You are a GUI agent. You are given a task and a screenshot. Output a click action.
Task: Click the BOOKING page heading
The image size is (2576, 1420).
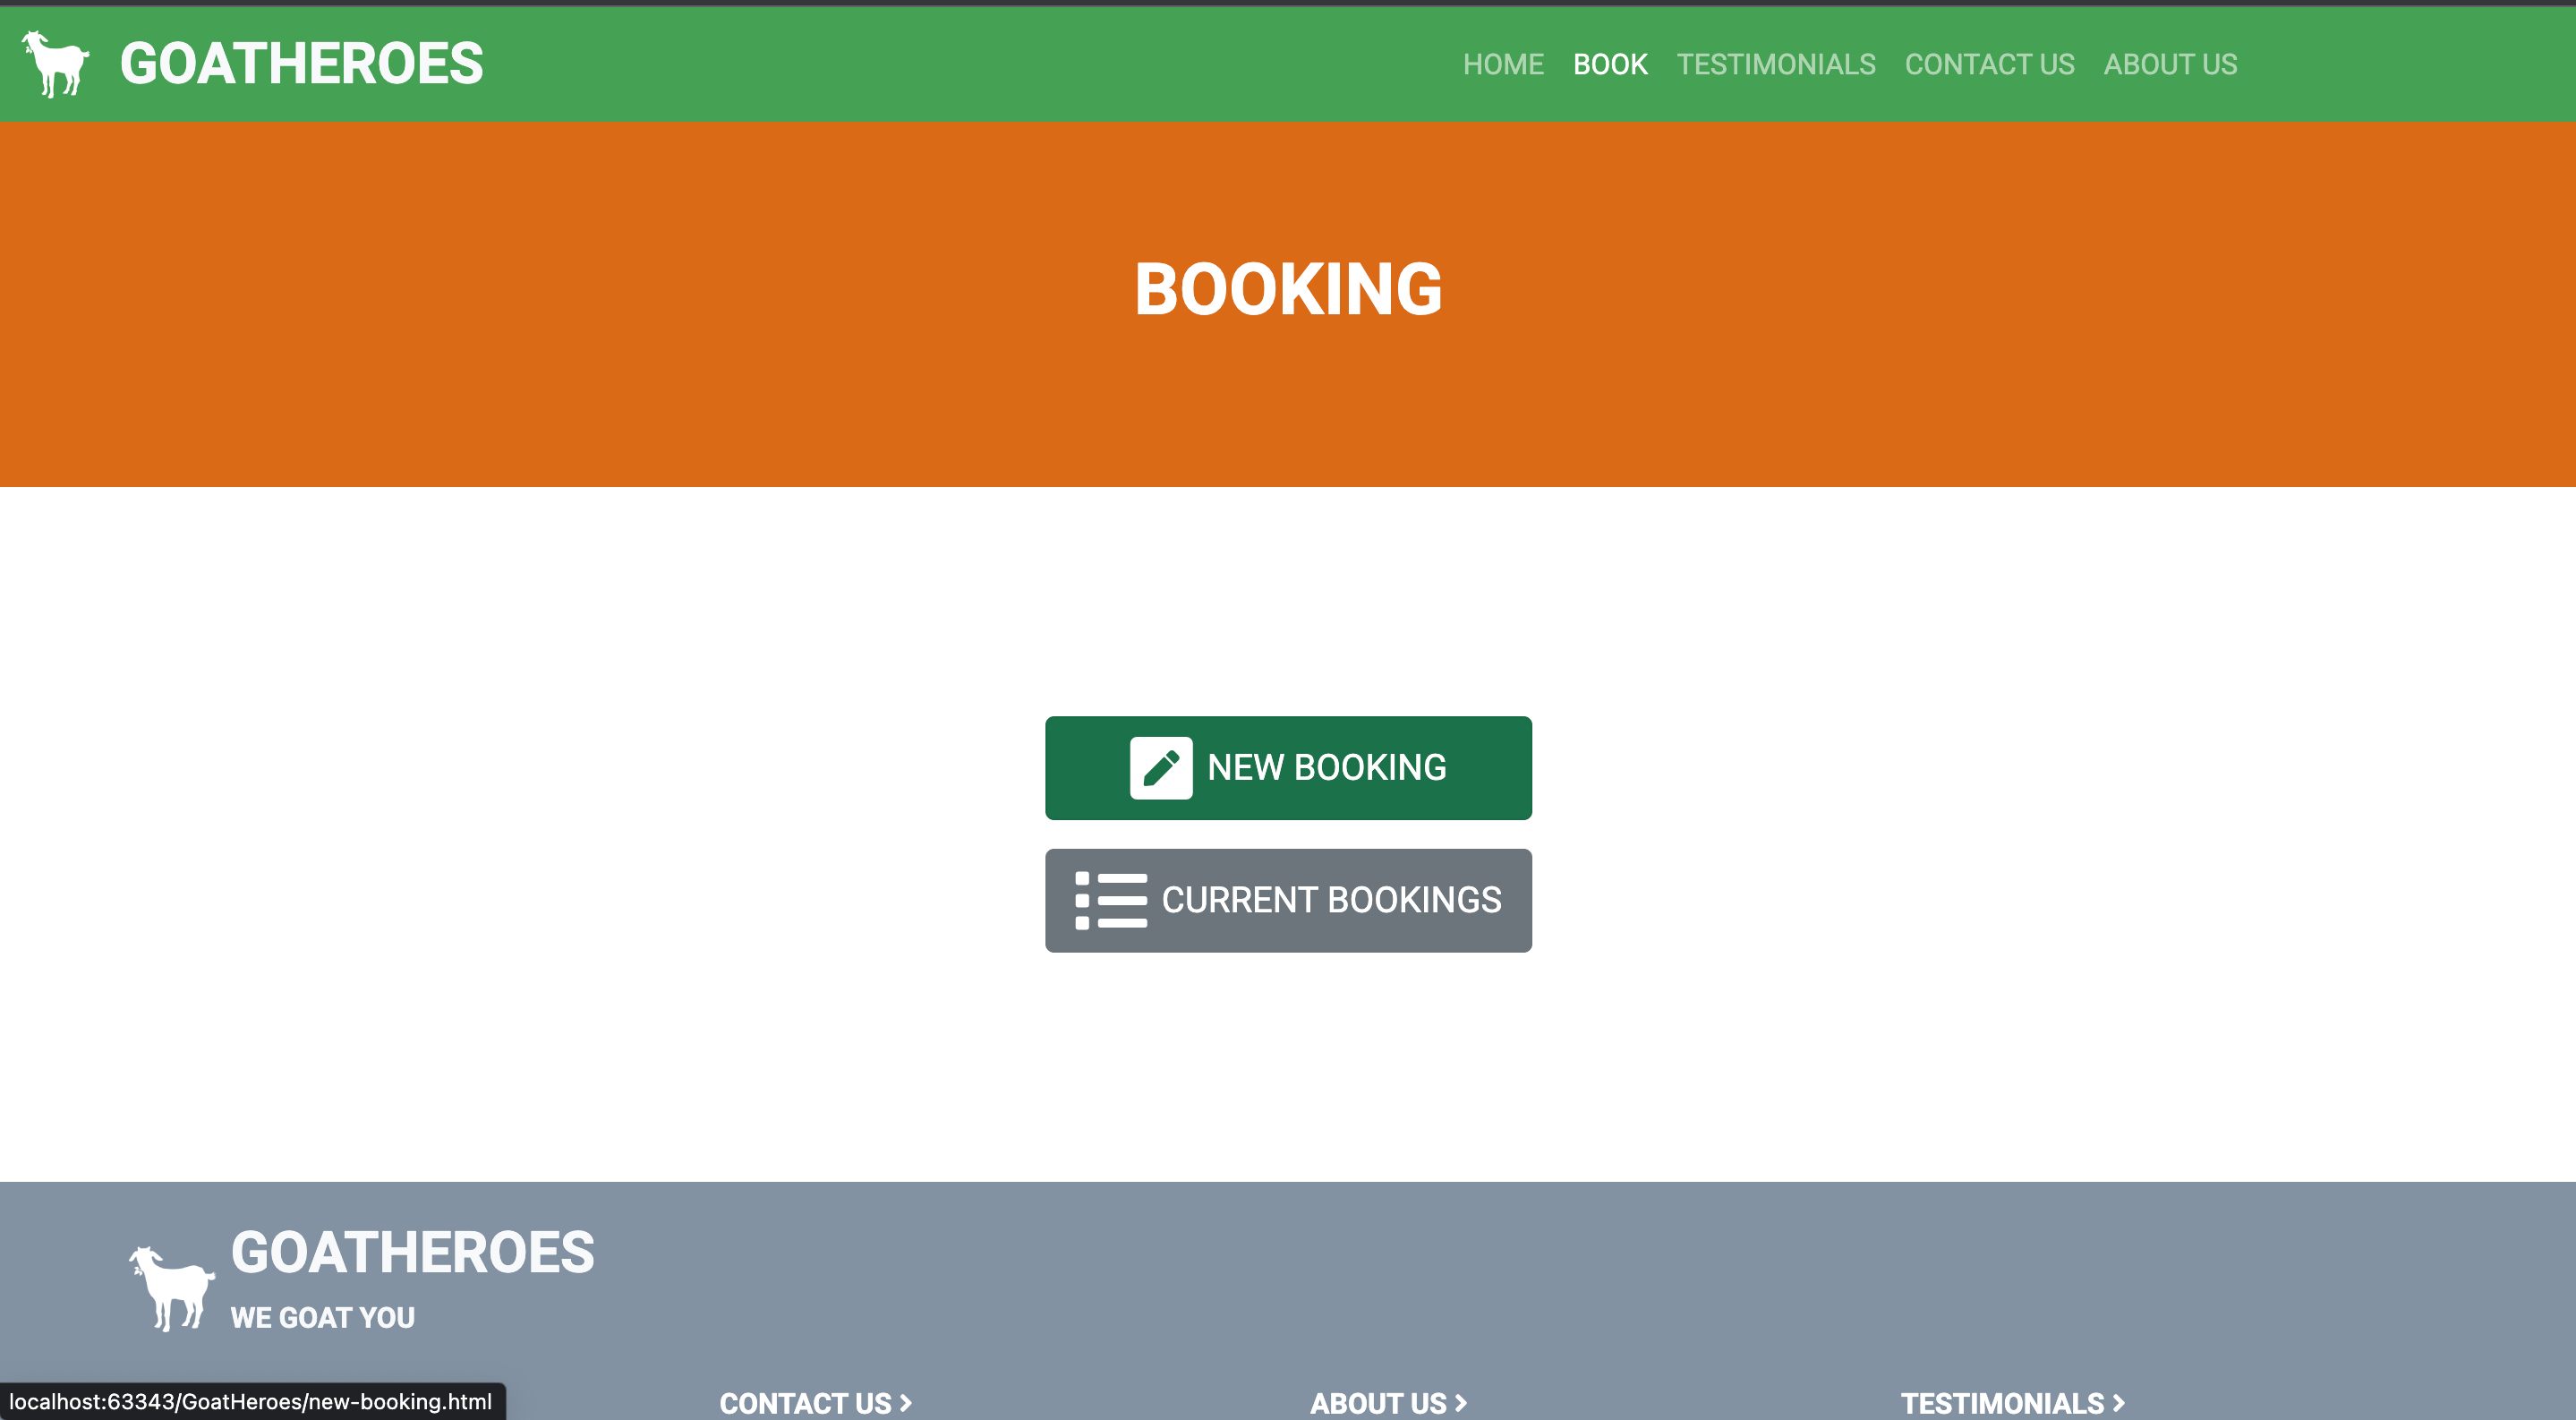coord(1288,290)
